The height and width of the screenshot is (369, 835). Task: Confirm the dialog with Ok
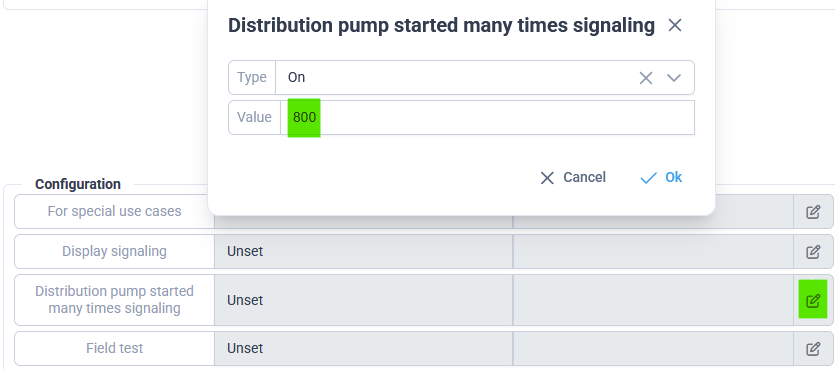pos(661,177)
